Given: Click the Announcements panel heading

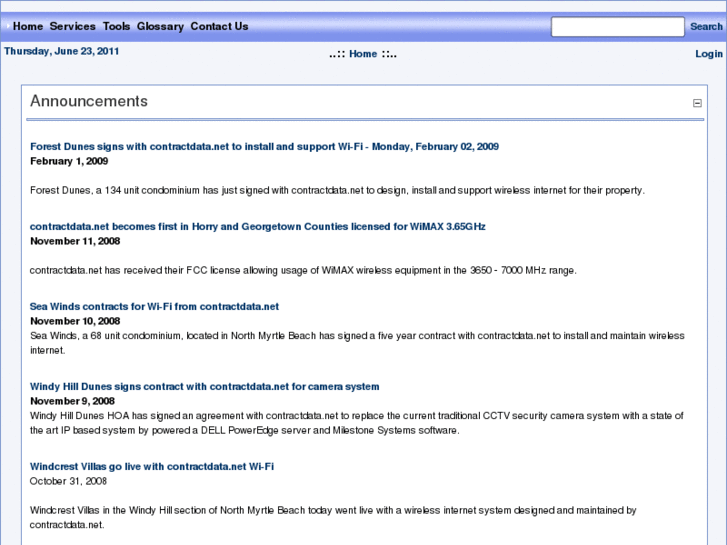Looking at the screenshot, I should click(x=89, y=101).
